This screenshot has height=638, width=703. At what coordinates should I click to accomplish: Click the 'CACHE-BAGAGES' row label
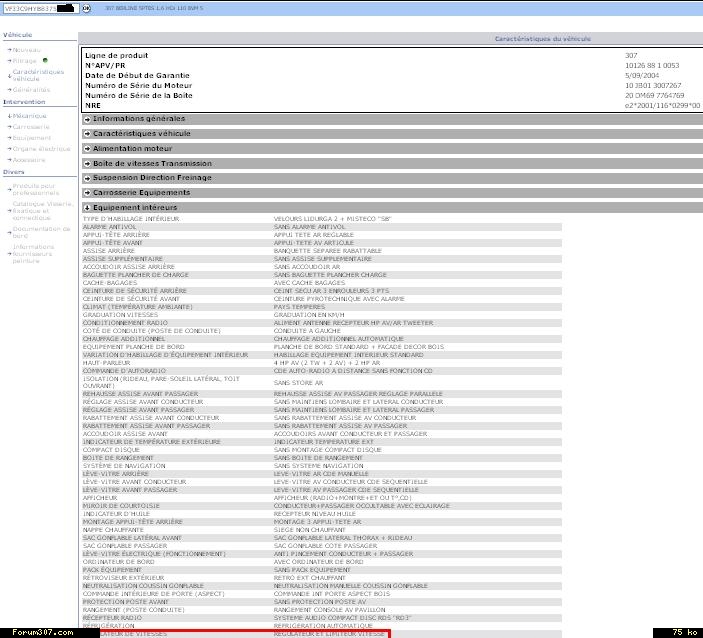click(110, 283)
